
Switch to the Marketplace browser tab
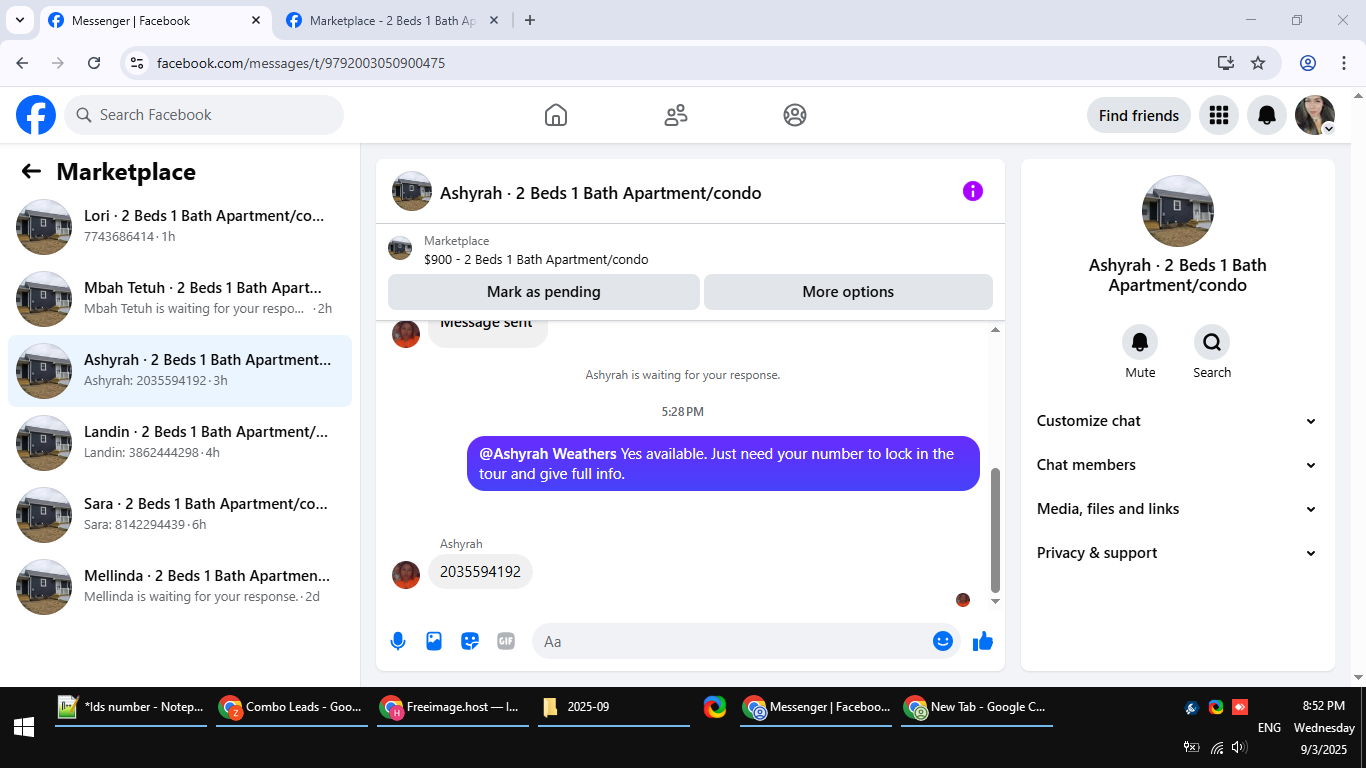click(x=394, y=20)
